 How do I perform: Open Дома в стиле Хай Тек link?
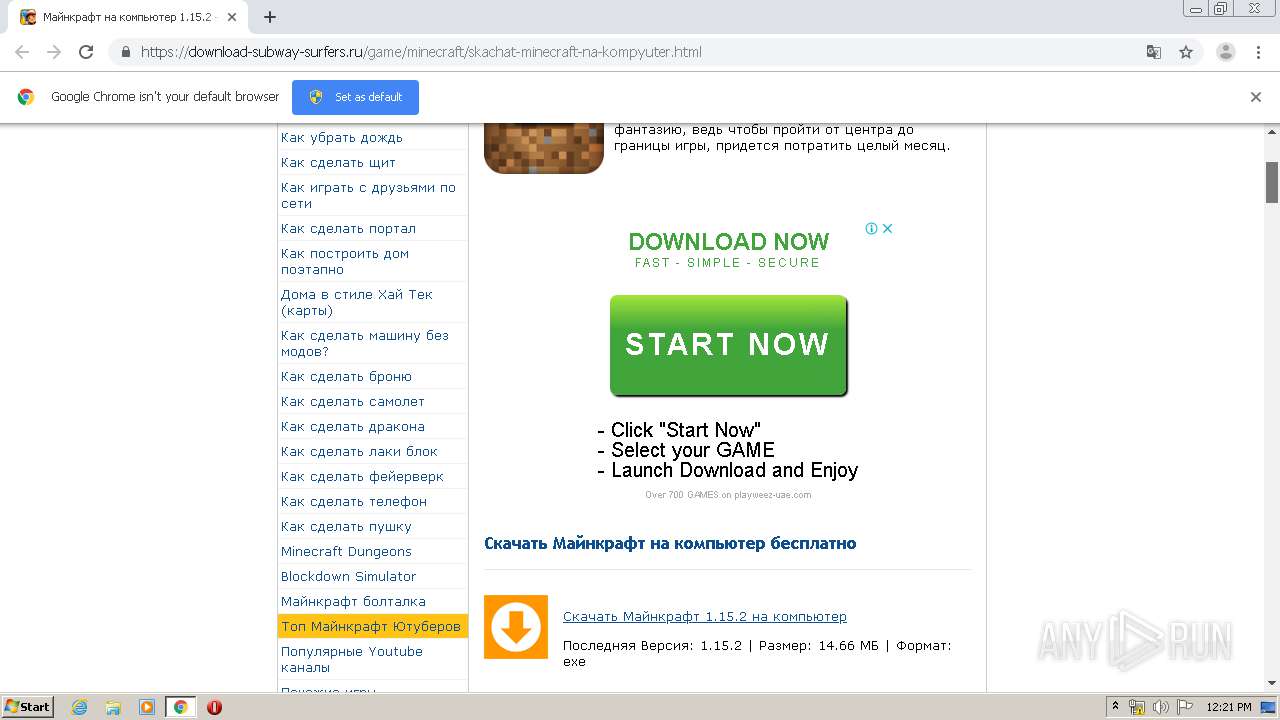click(357, 302)
